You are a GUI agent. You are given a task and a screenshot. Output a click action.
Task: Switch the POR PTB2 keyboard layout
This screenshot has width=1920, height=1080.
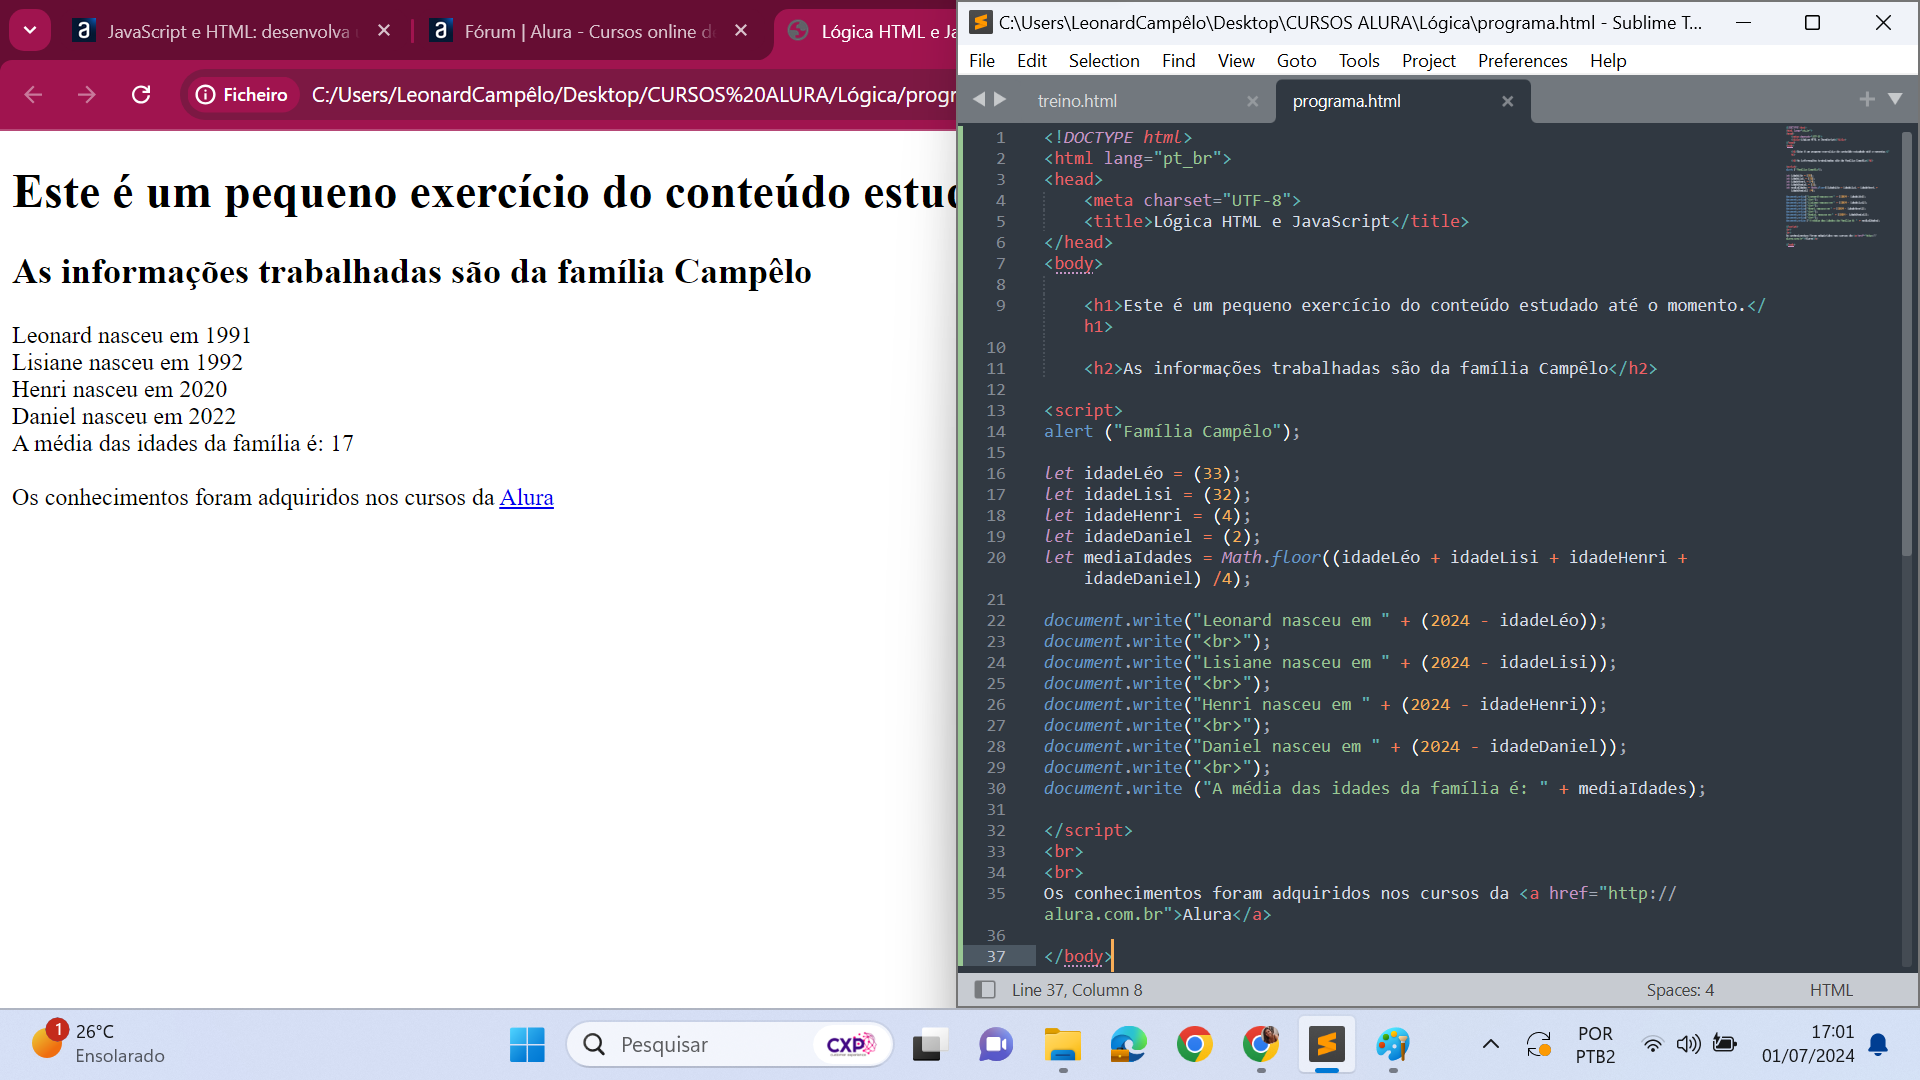[1595, 1045]
